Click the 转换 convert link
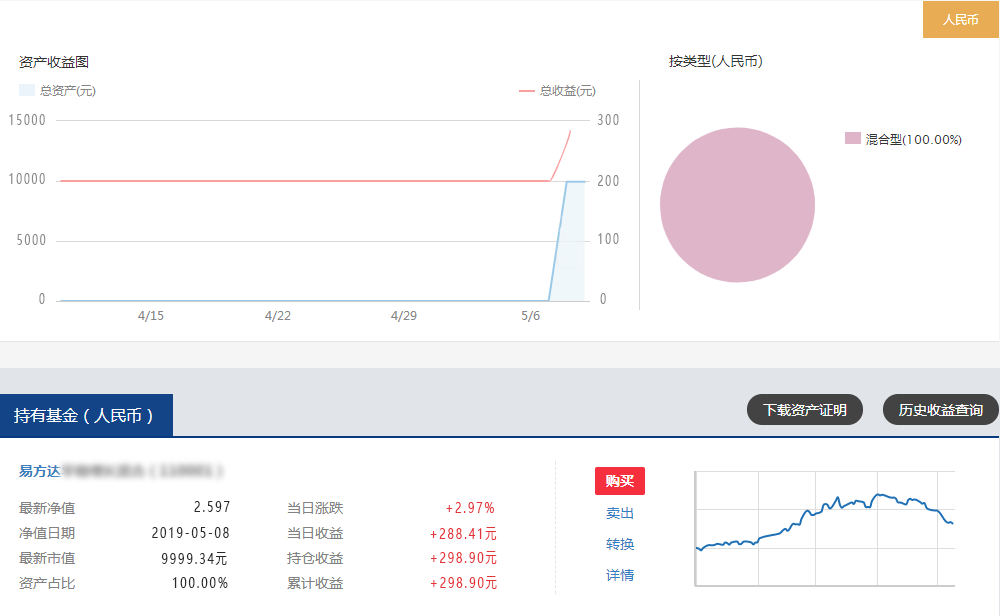 point(619,544)
